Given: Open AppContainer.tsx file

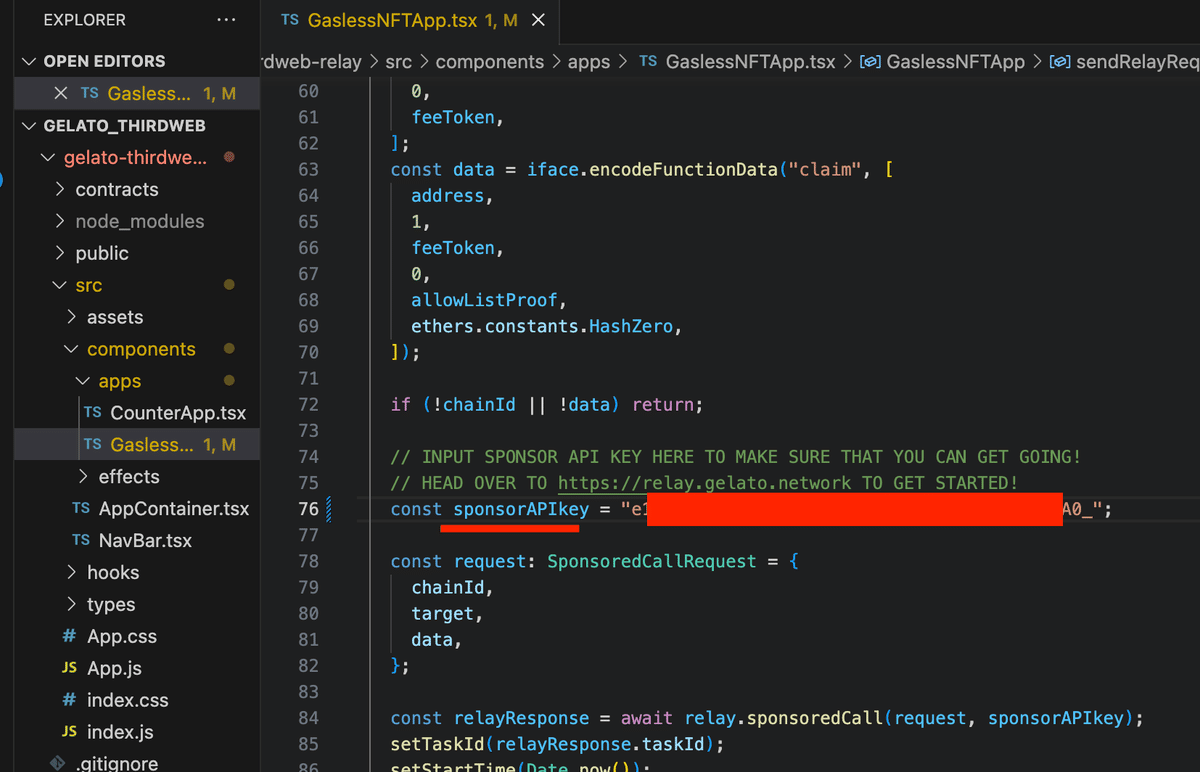Looking at the screenshot, I should point(174,509).
